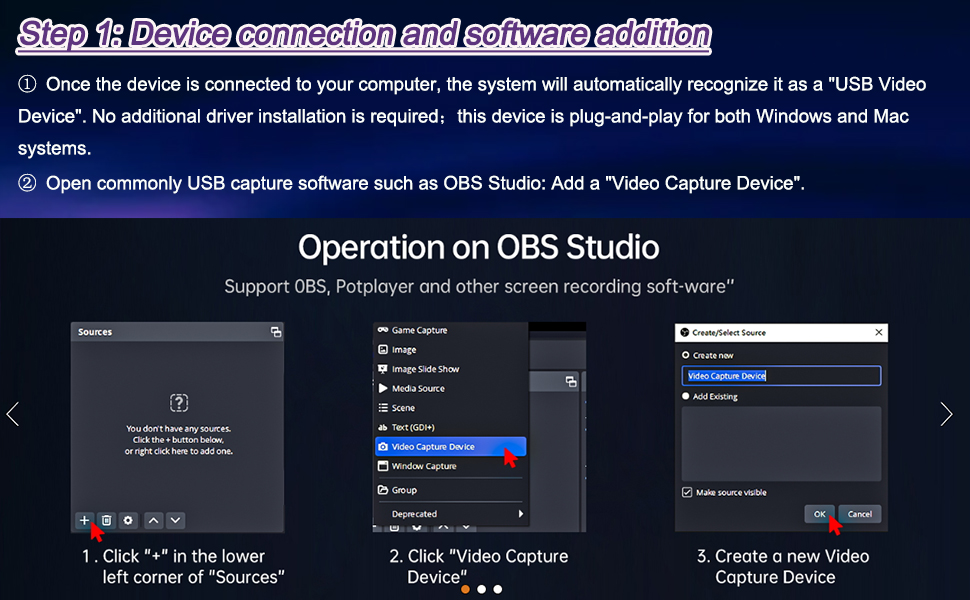Click the existing sources list box
Screen dimensions: 970x600
point(781,444)
